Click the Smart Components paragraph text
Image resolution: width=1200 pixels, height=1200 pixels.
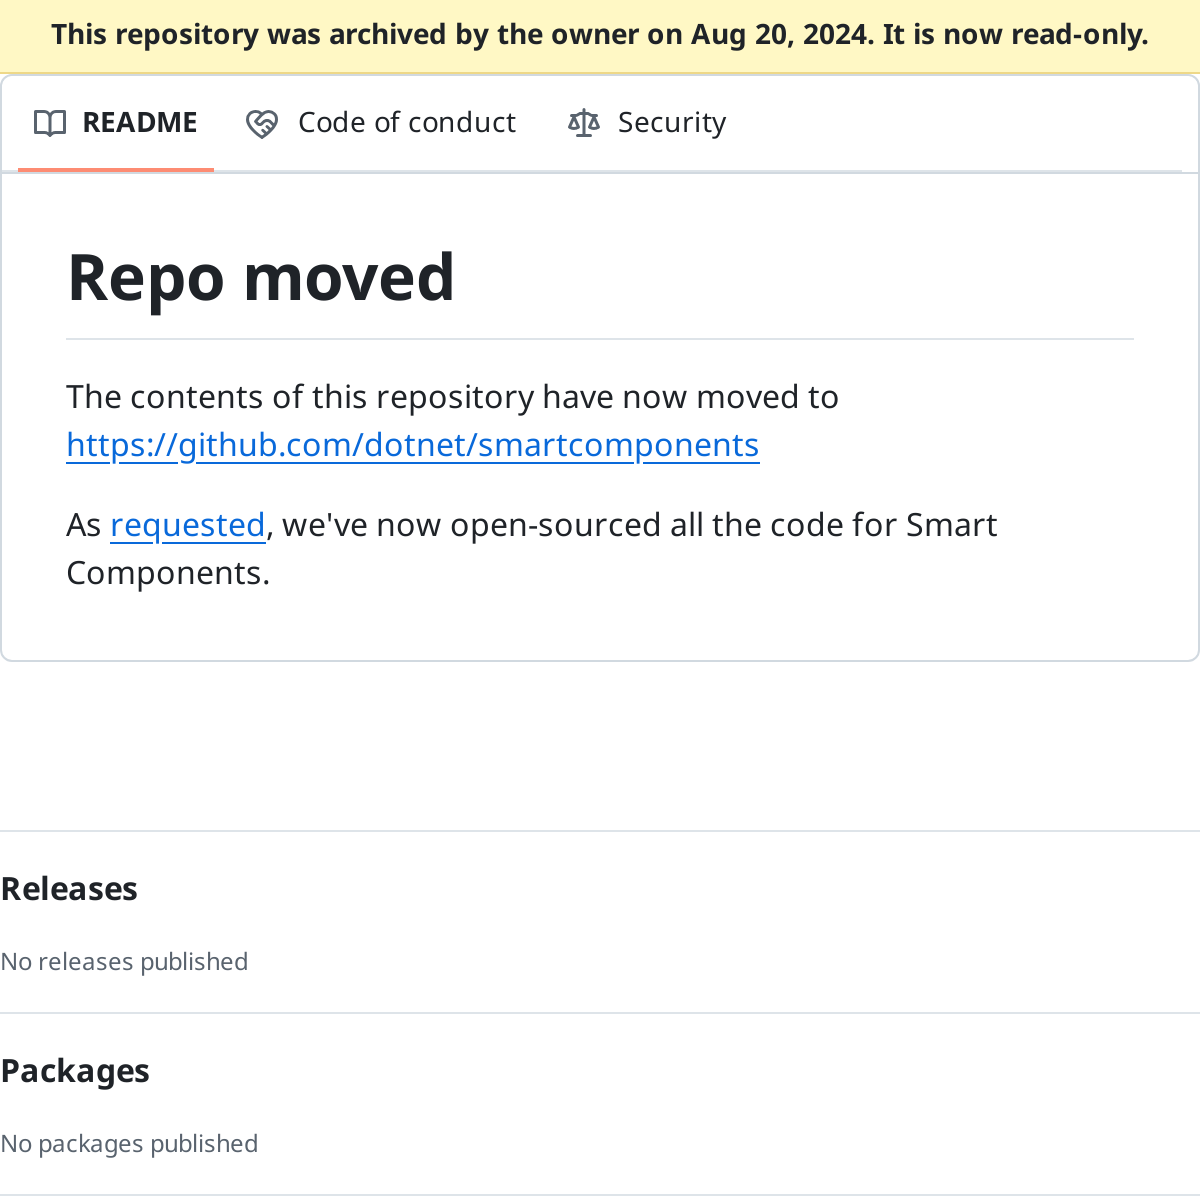click(x=532, y=548)
